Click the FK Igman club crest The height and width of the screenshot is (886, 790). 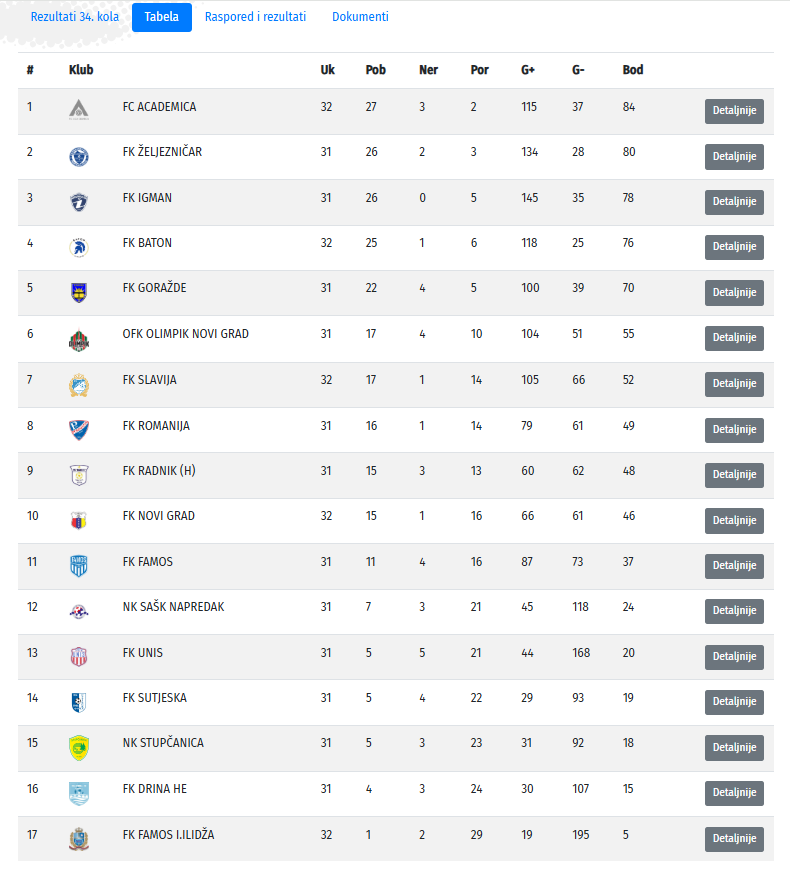[x=79, y=202]
